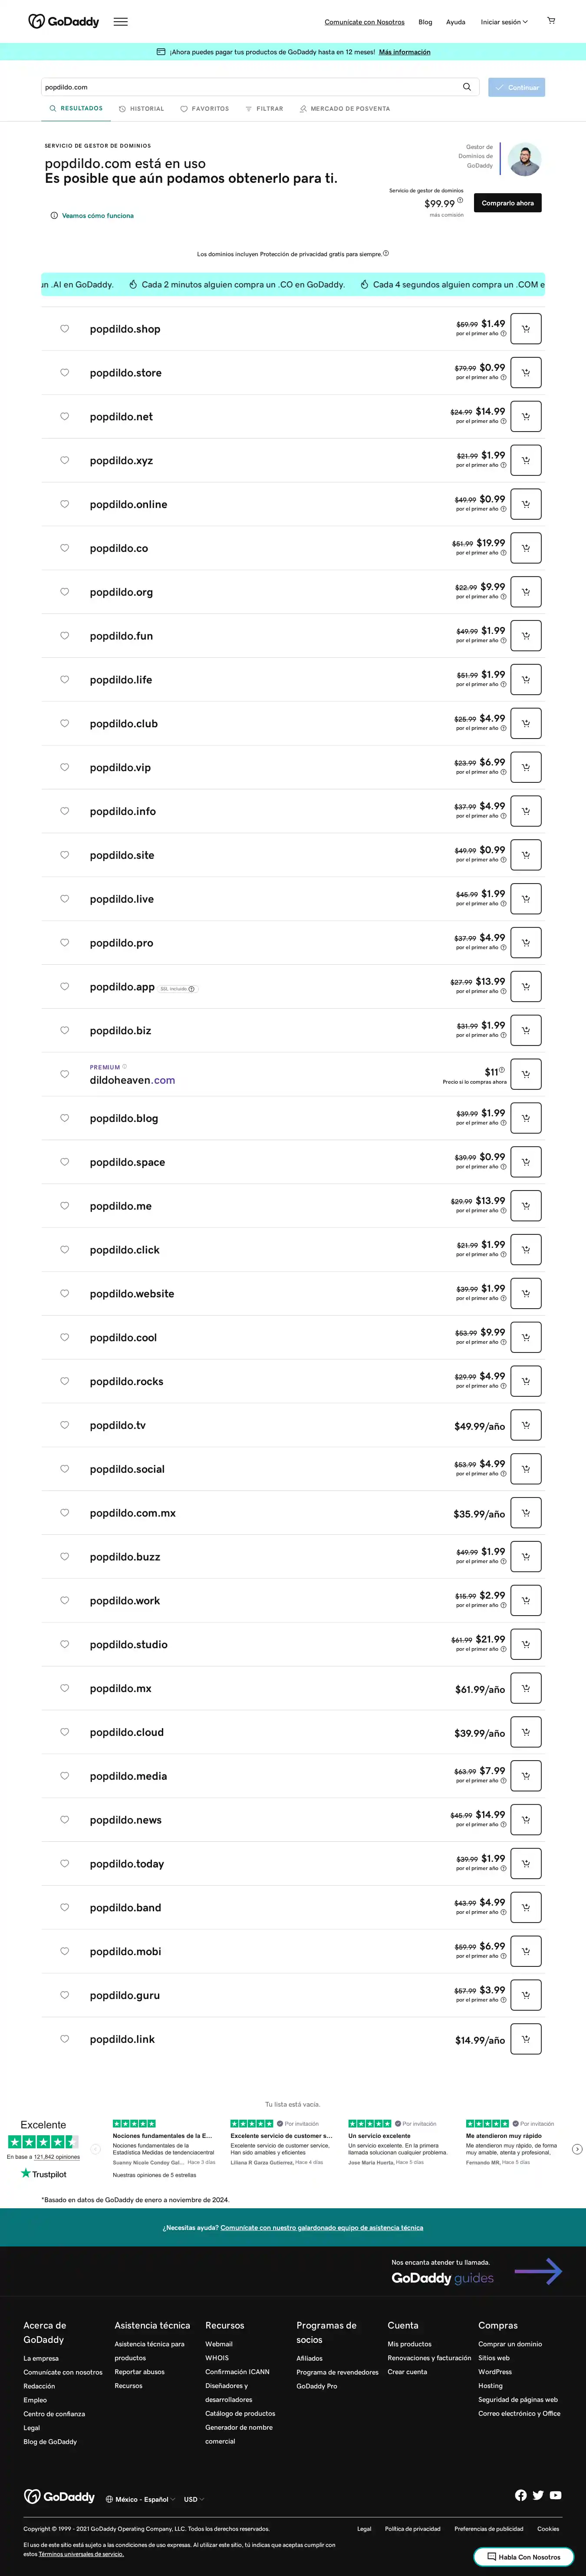Add popdildo.tv to the cart
The image size is (586, 2576).
pyautogui.click(x=526, y=1425)
